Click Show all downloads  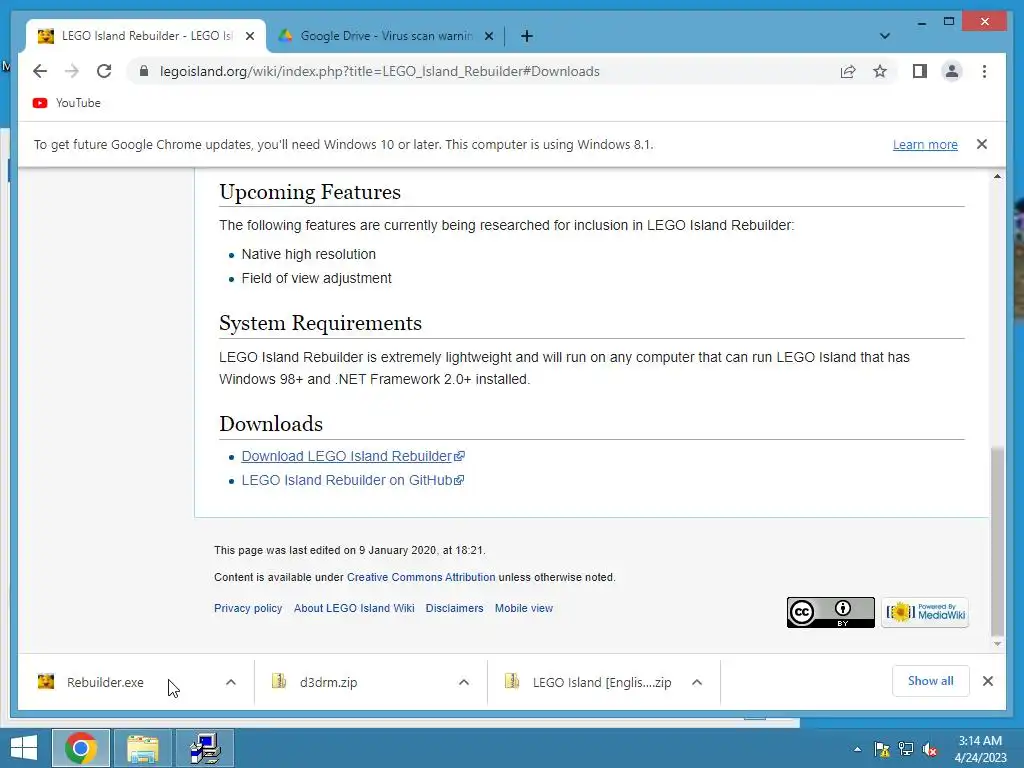(931, 681)
